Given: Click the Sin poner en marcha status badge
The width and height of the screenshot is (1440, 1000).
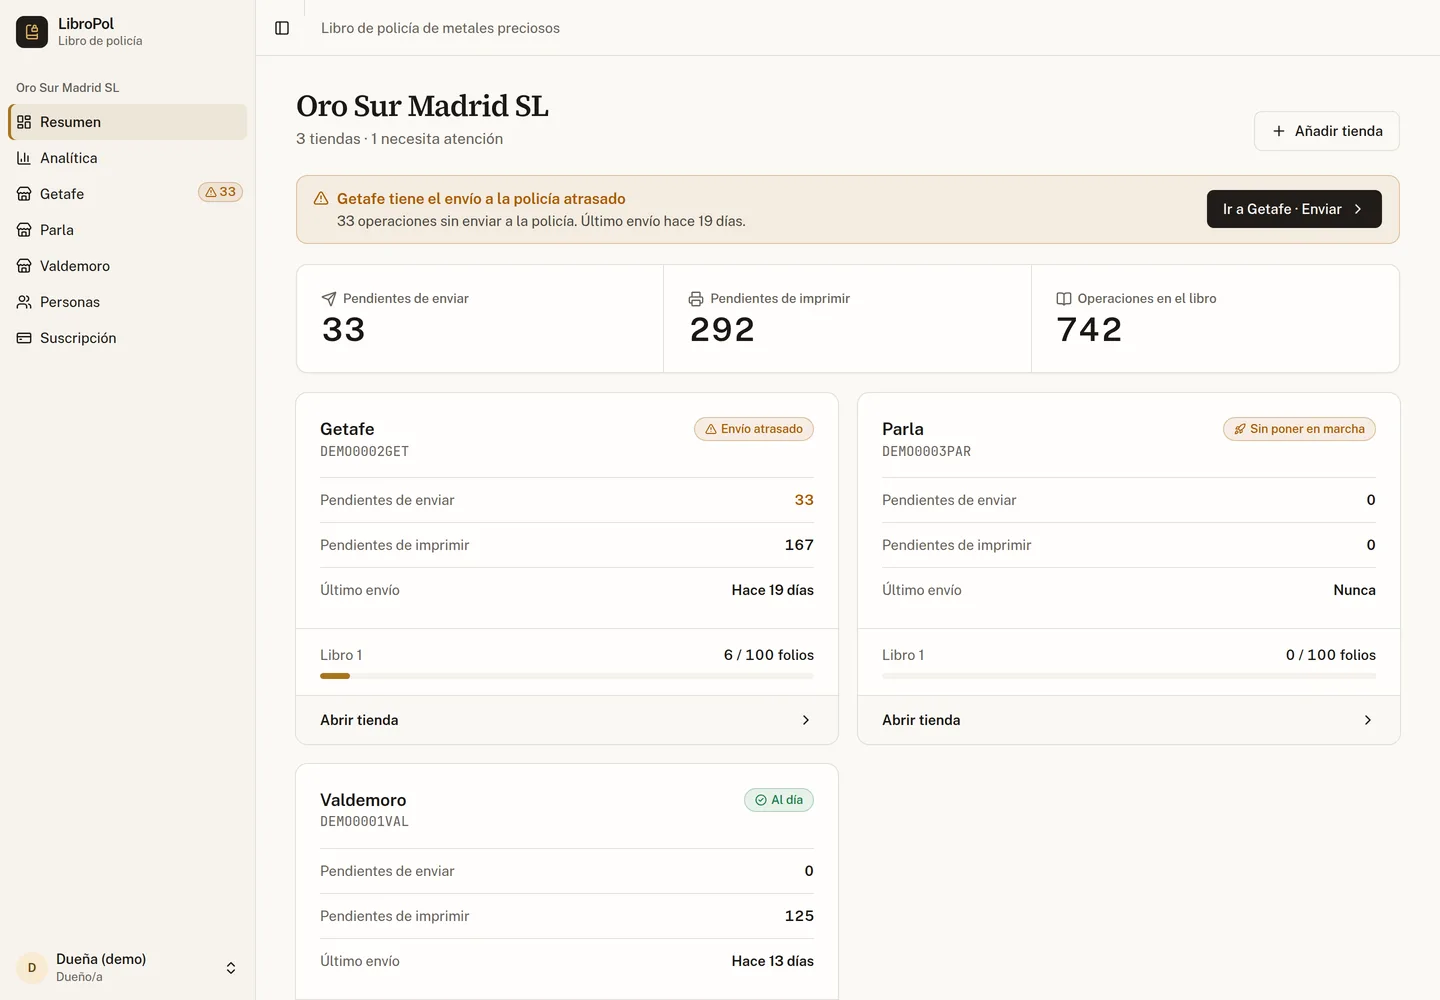Looking at the screenshot, I should tap(1299, 429).
